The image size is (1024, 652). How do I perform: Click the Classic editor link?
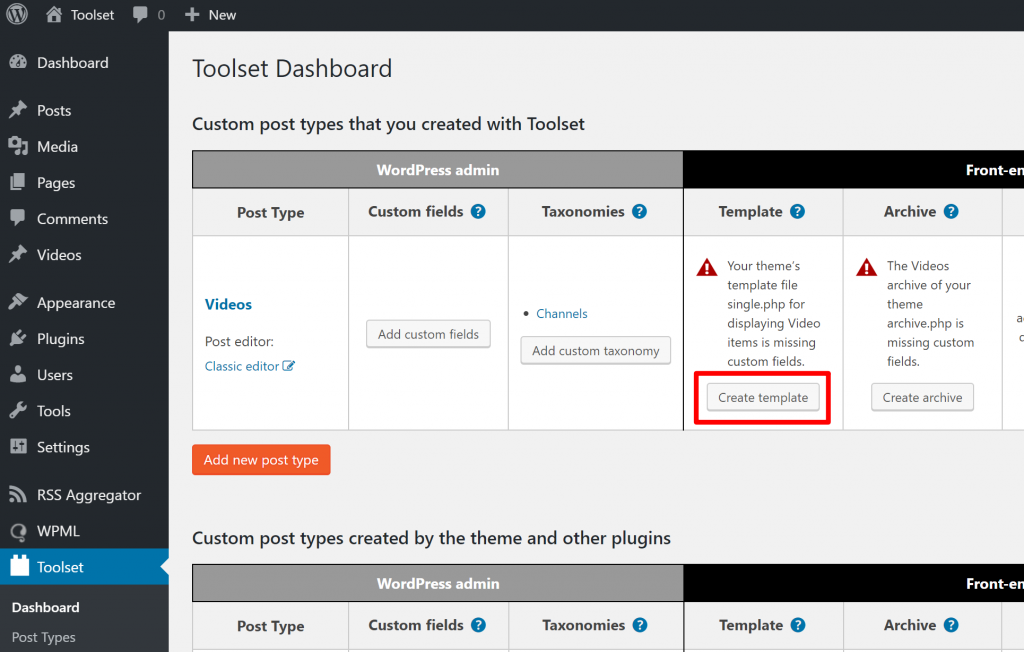coord(242,366)
